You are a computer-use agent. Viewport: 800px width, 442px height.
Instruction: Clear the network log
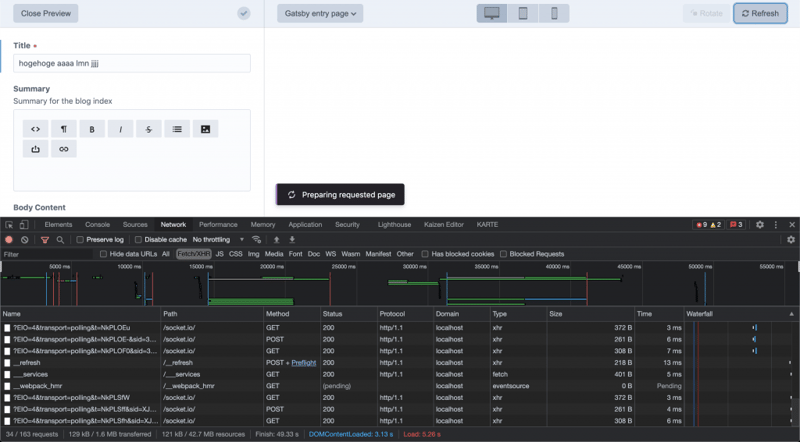[x=25, y=240]
